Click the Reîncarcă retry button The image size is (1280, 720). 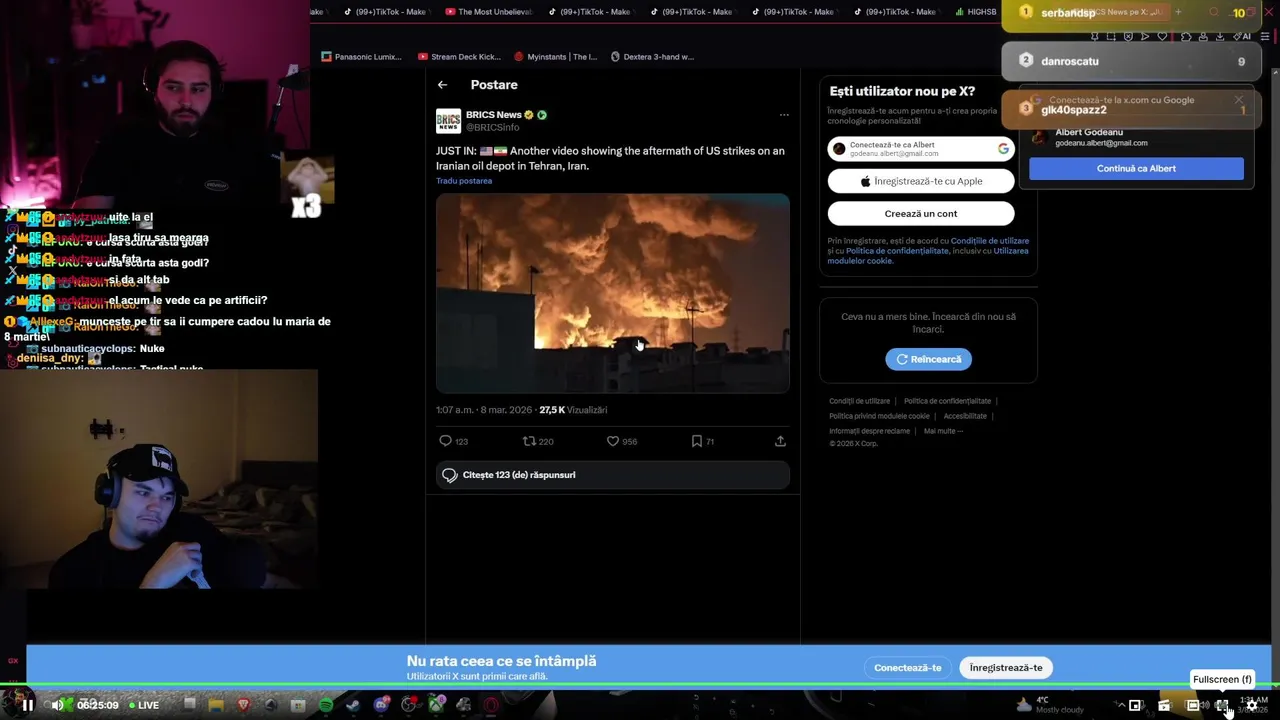(x=928, y=359)
